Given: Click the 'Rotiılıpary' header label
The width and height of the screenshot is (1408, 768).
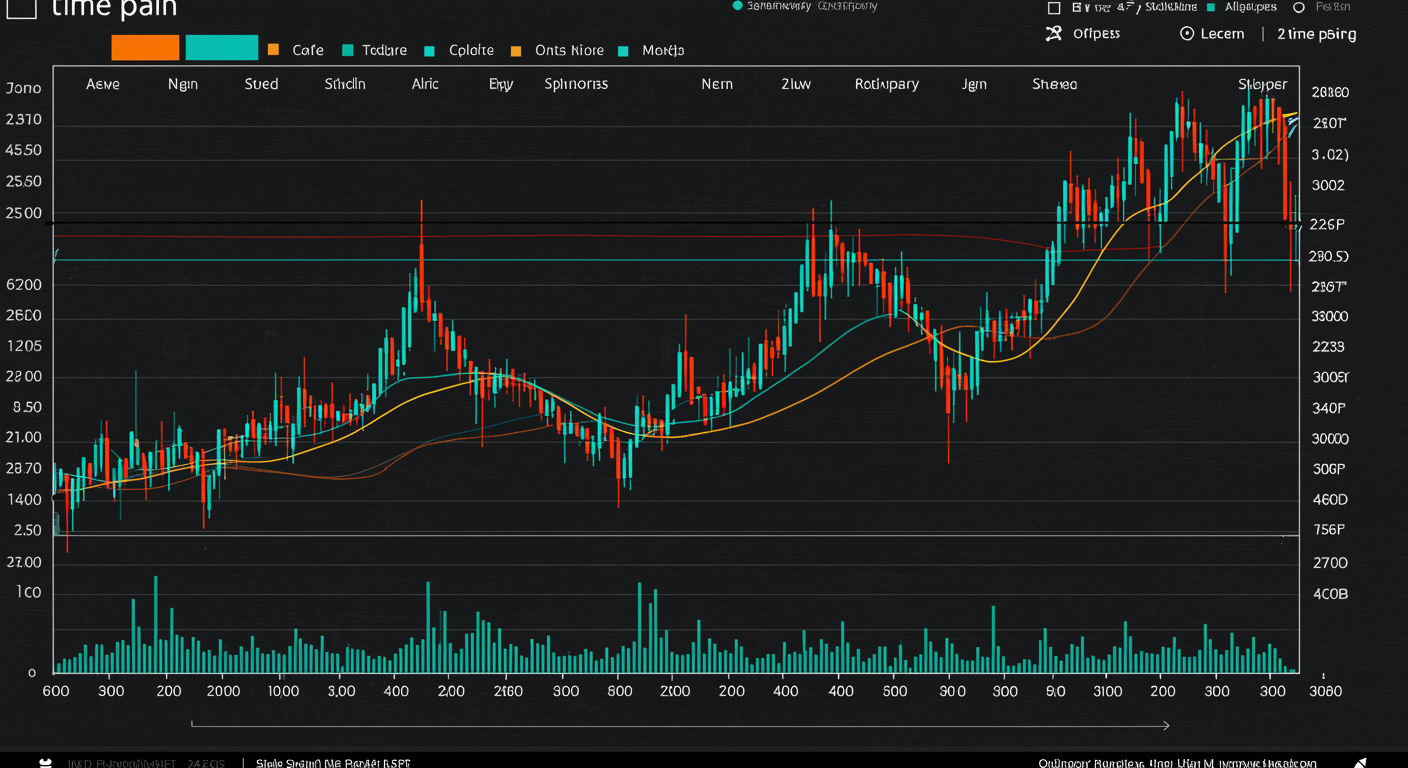Looking at the screenshot, I should [887, 84].
